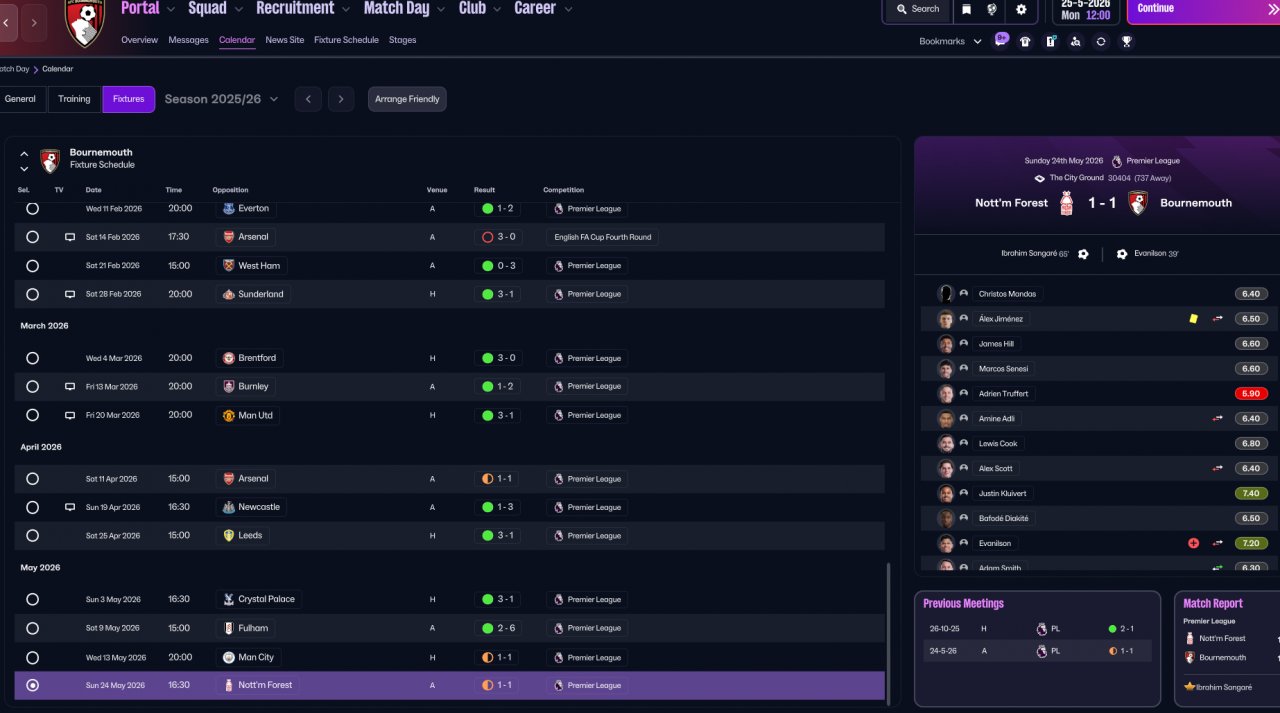Switch to the Stages tab
Viewport: 1280px width, 713px height.
point(402,40)
